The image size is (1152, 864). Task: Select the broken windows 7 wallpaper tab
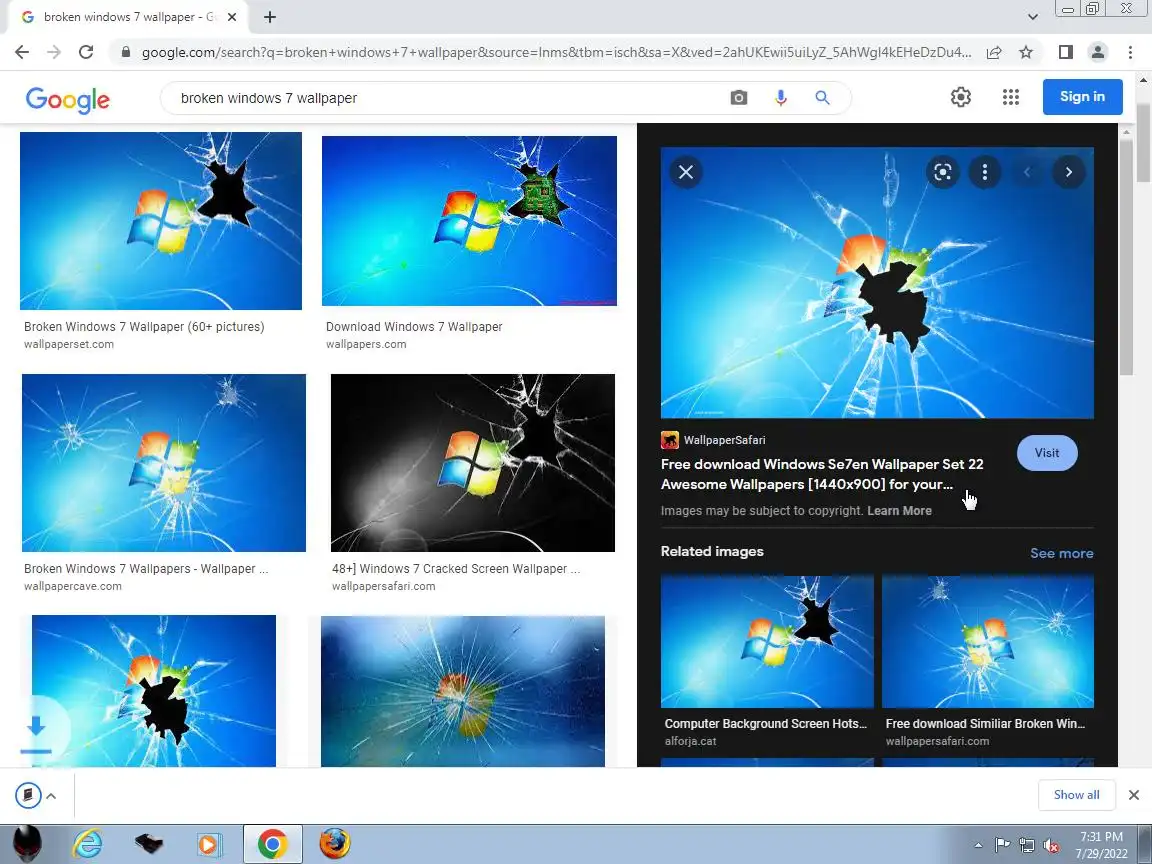pyautogui.click(x=129, y=17)
